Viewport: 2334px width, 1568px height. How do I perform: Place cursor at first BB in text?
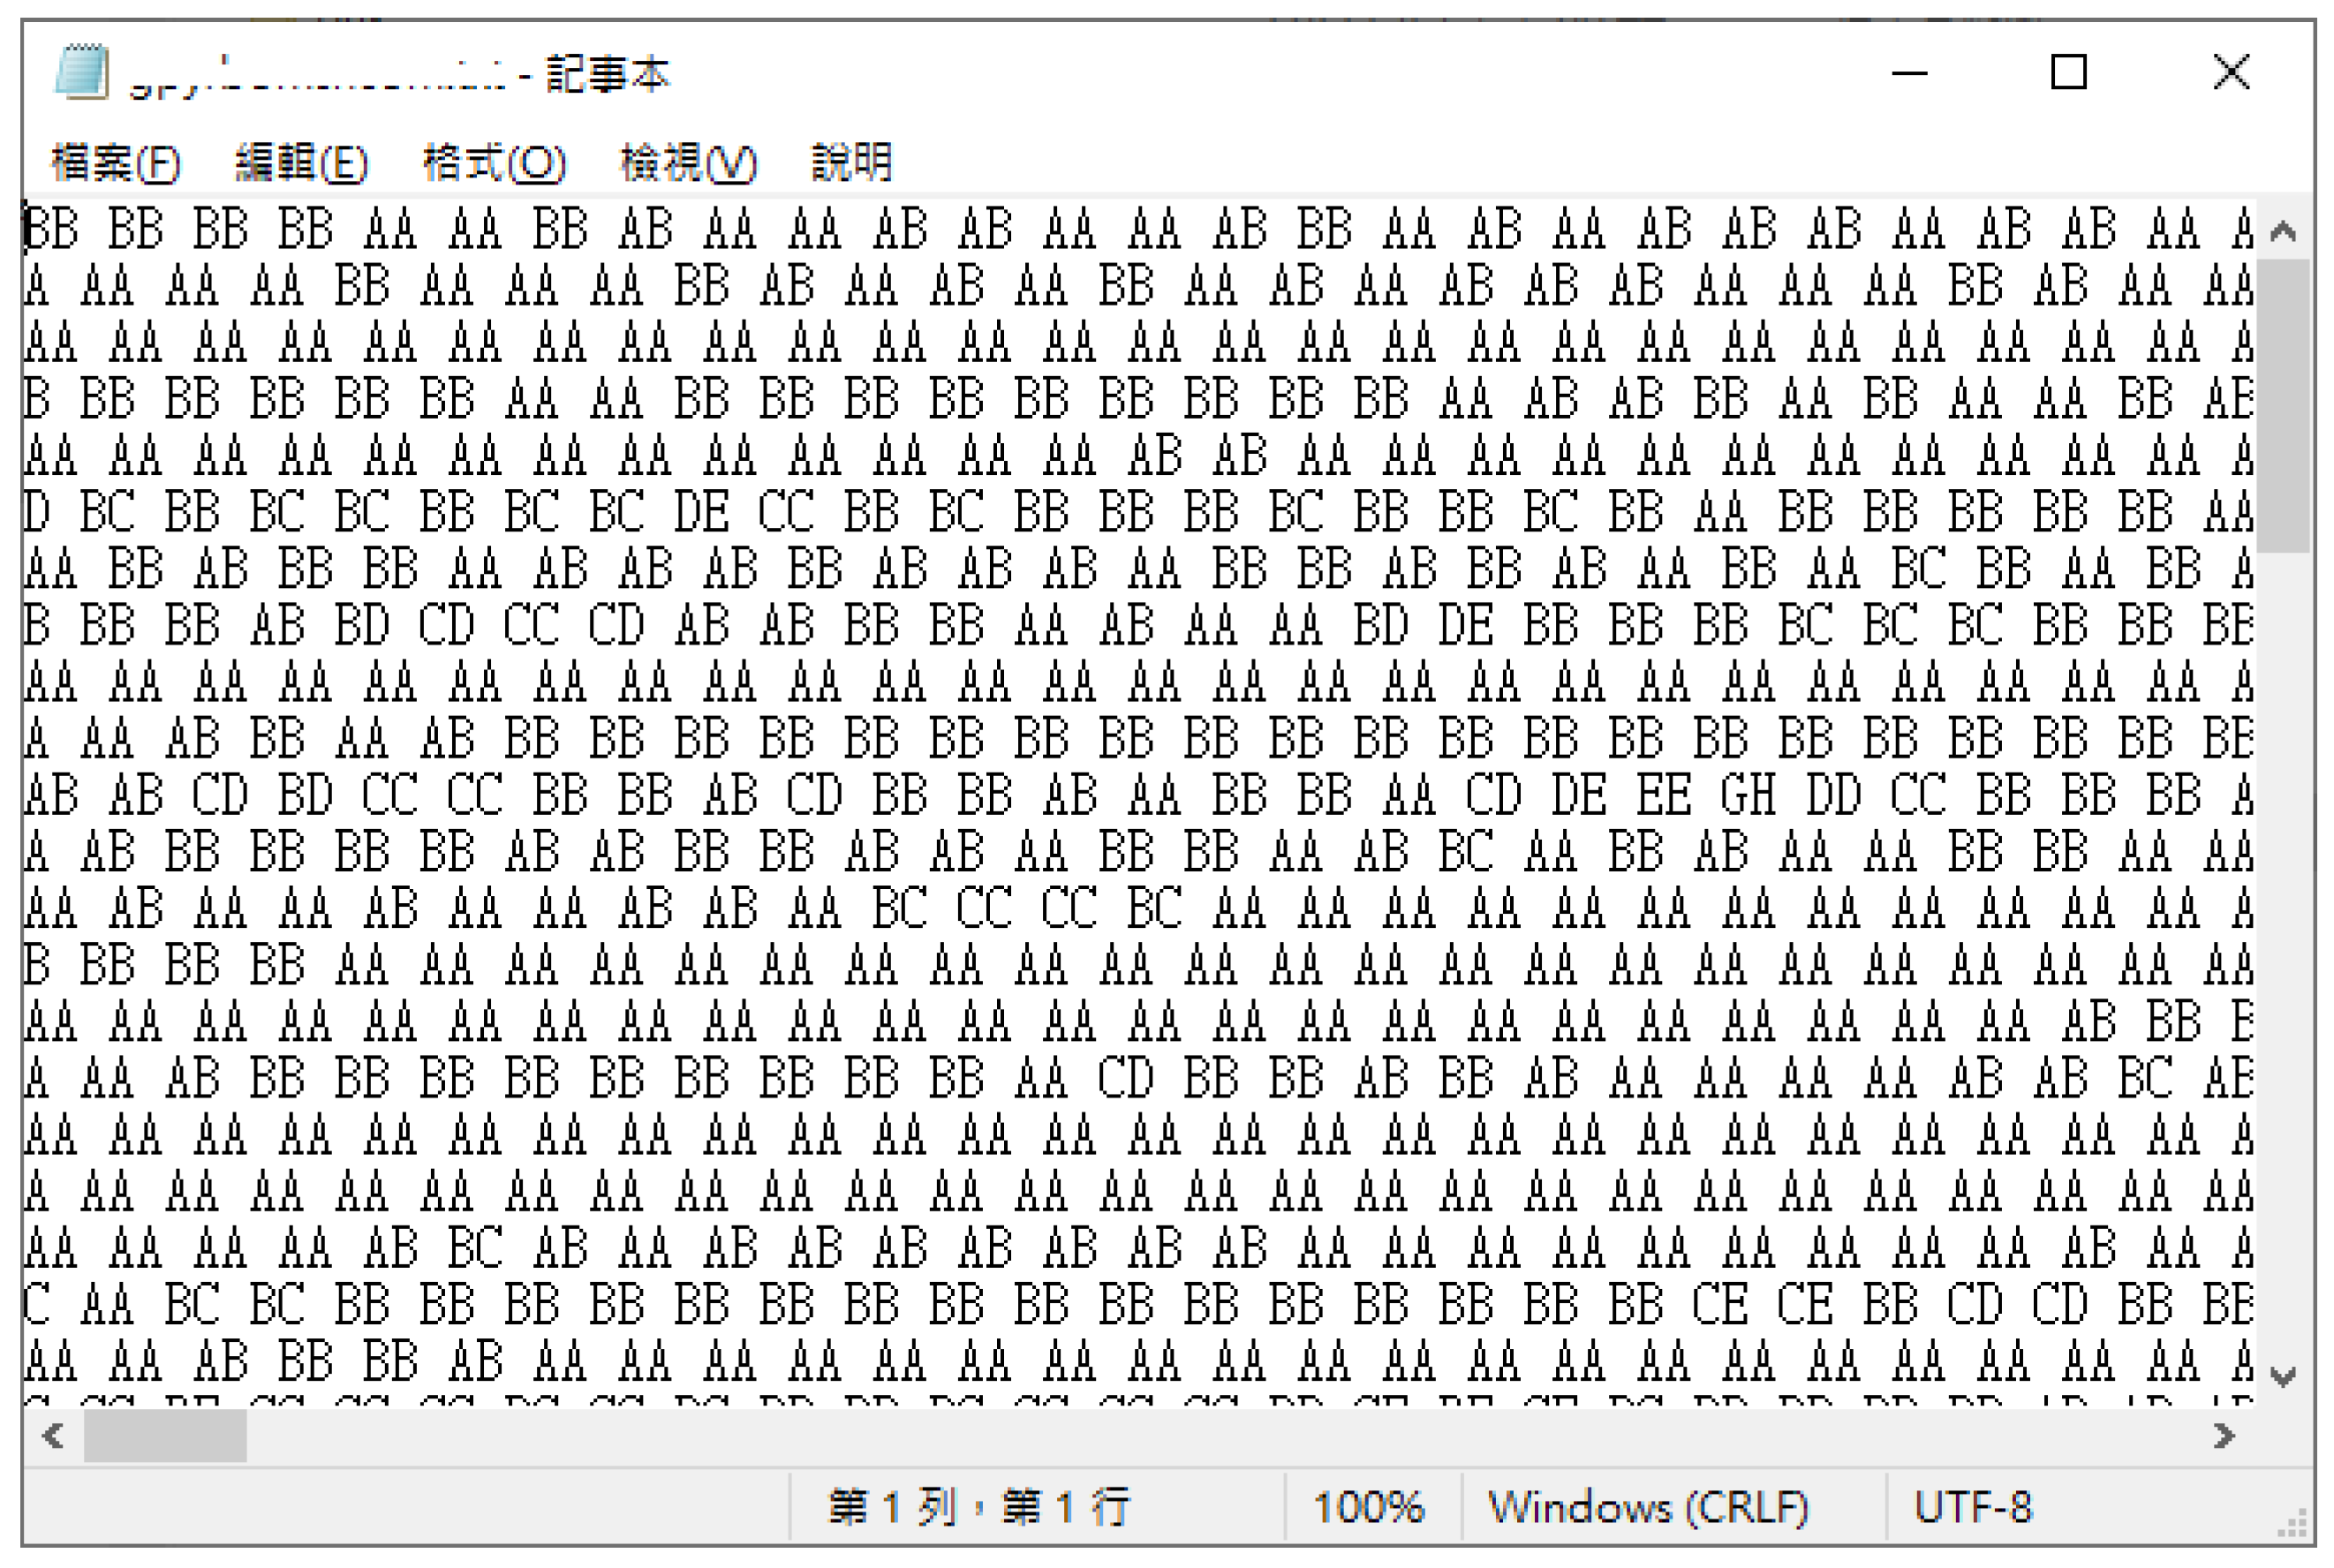51,229
